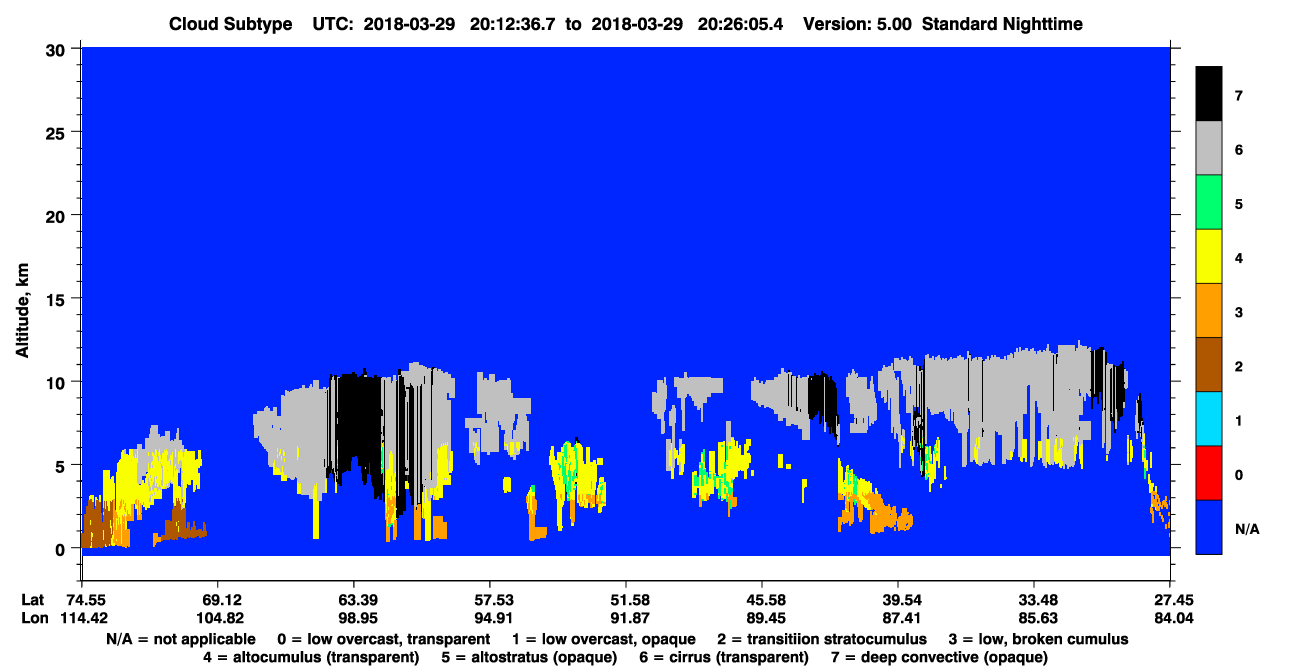The width and height of the screenshot is (1300, 667).
Task: Click the colorbar label 6
Action: (1238, 150)
